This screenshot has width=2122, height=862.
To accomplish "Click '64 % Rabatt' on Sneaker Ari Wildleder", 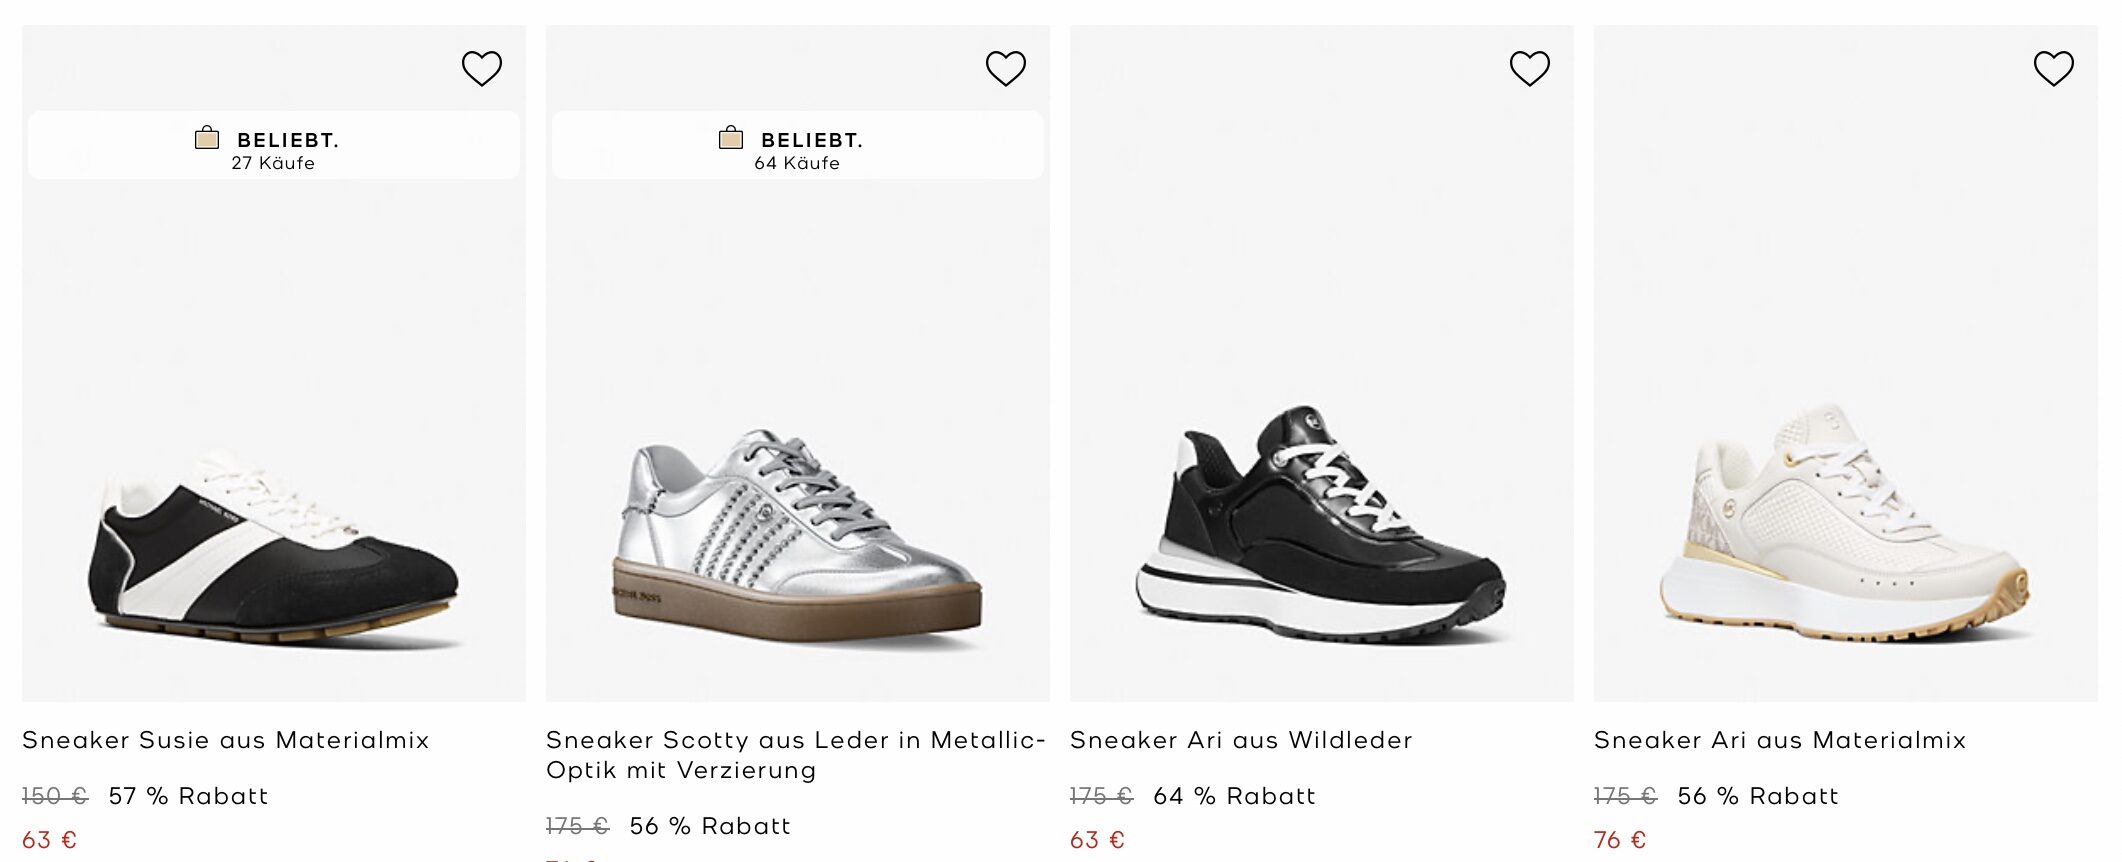I will click(1234, 797).
